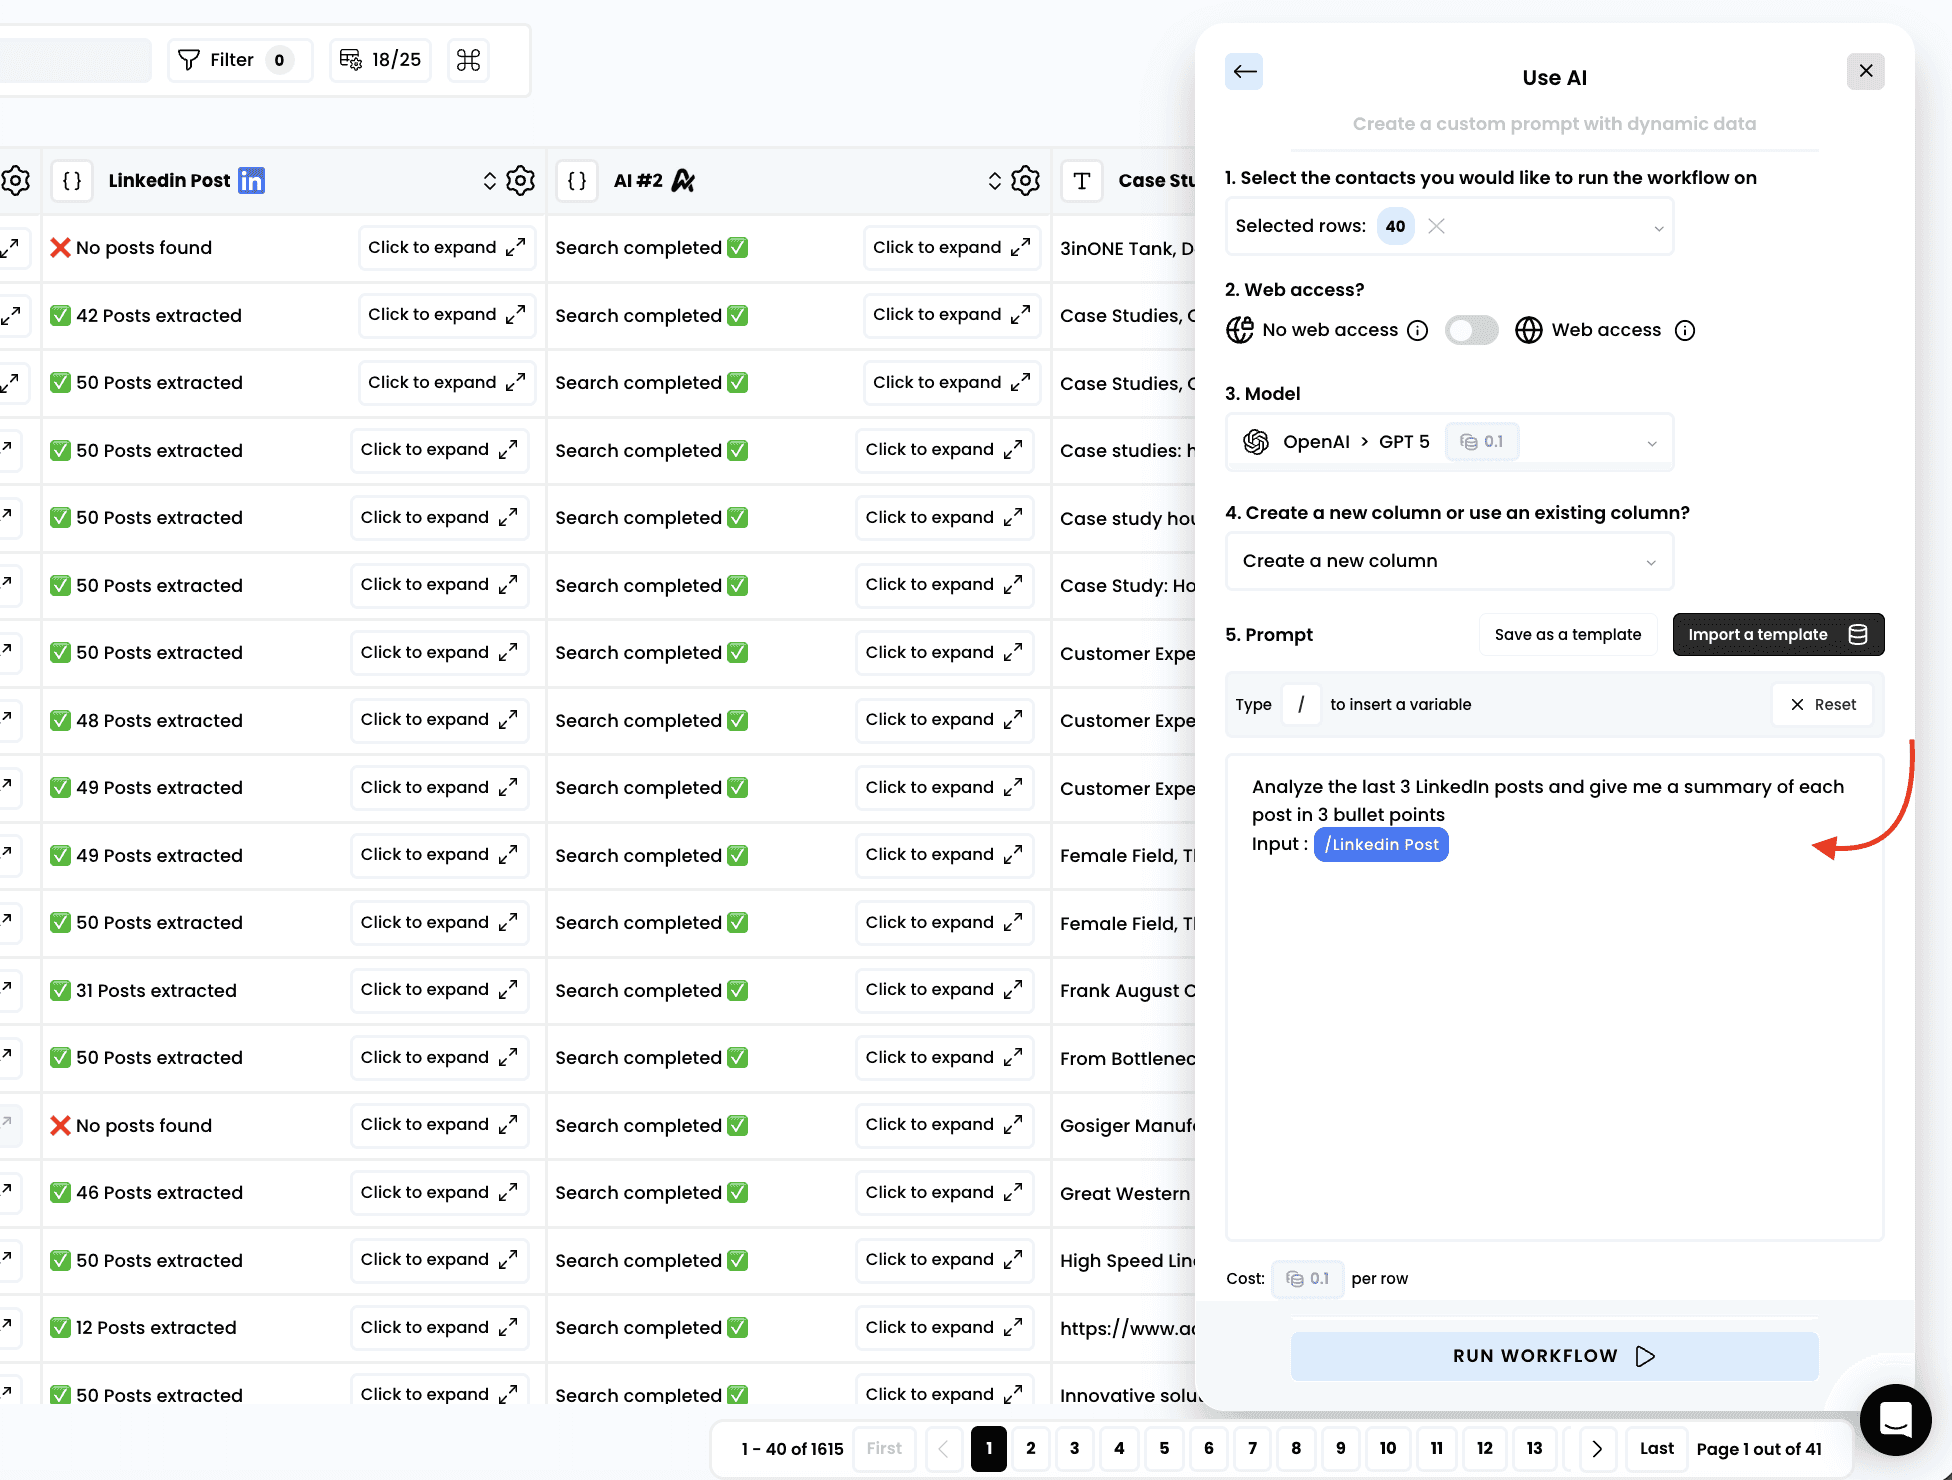The image size is (1952, 1480).
Task: Click the No web access info icon
Action: tap(1417, 331)
